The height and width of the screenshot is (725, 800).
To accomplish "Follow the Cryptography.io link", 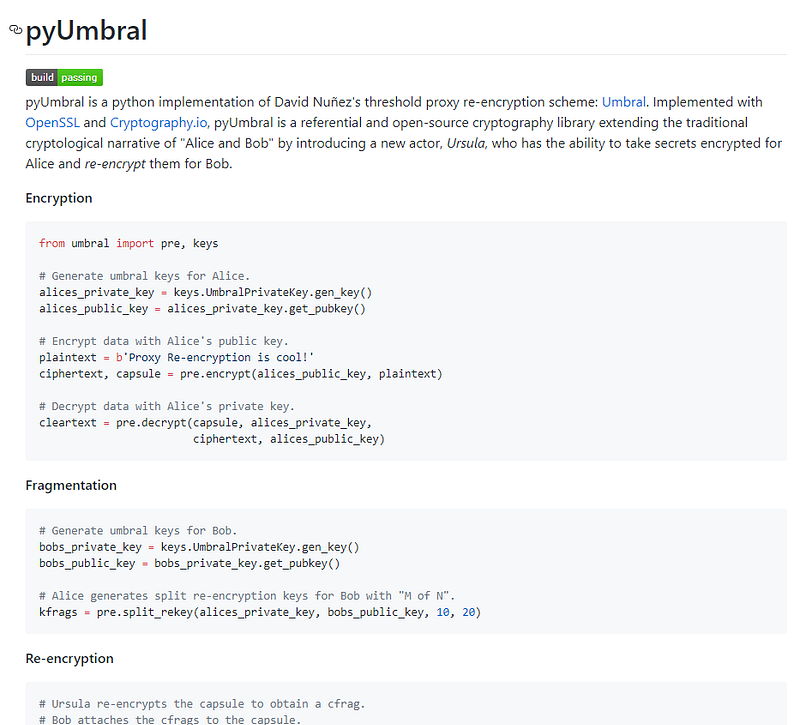I will coord(159,123).
